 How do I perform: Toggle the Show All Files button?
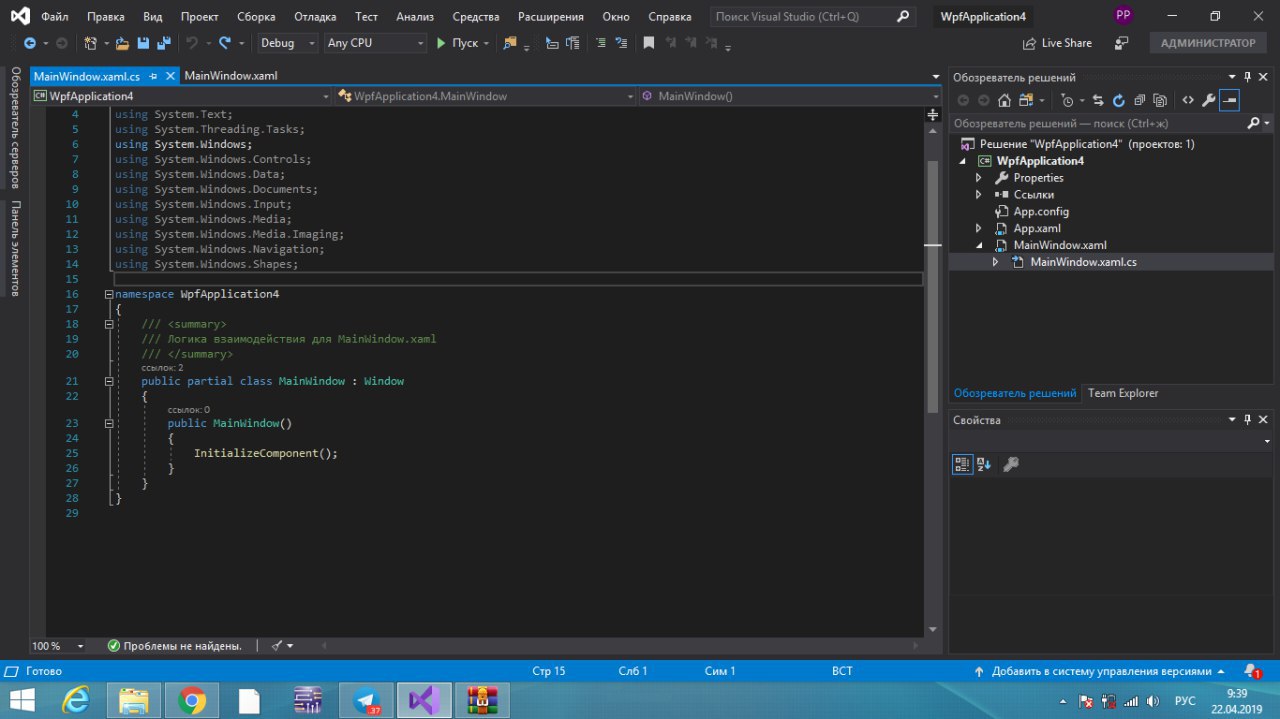coord(1160,100)
